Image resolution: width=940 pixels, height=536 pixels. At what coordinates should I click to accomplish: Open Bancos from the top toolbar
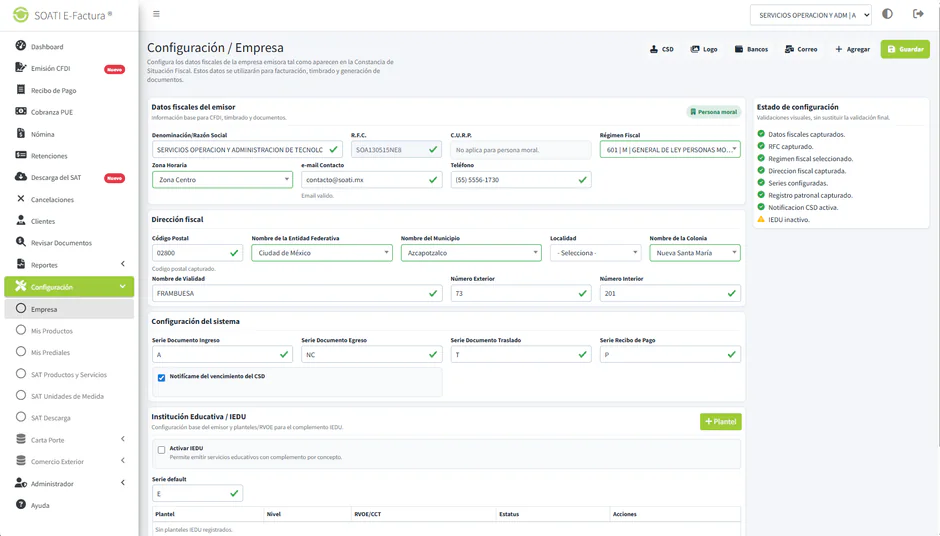tap(751, 49)
